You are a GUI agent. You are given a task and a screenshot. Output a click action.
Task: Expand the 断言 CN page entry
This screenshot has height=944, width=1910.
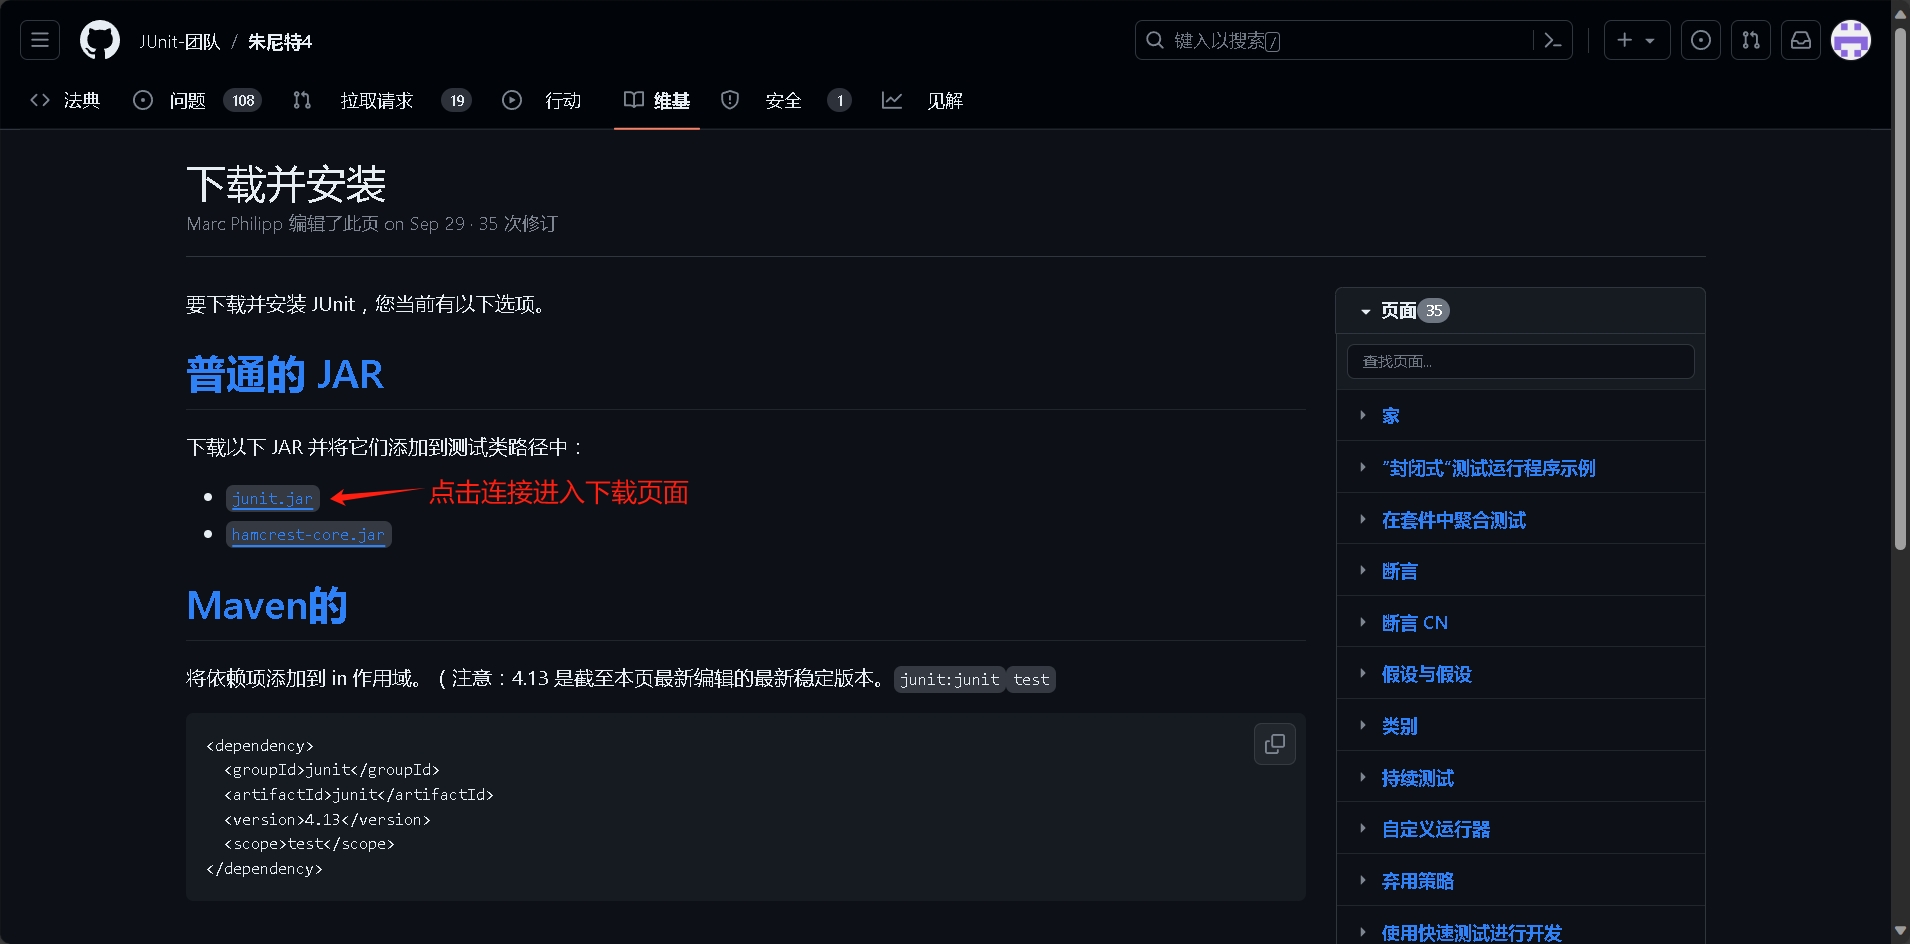[1362, 622]
